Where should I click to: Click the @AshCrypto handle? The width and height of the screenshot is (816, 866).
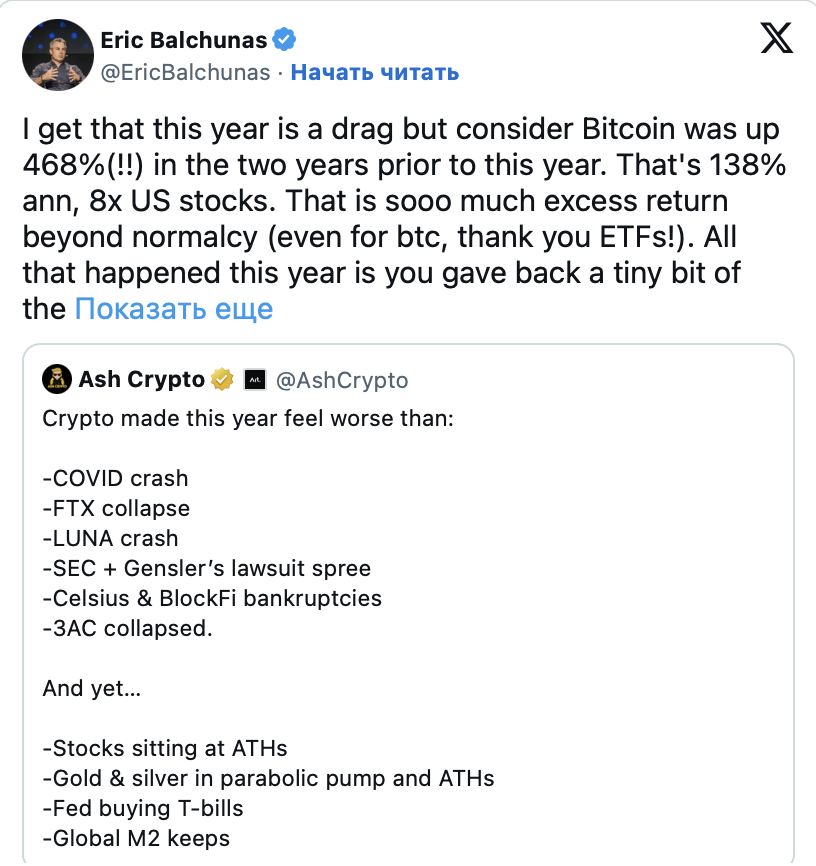341,380
